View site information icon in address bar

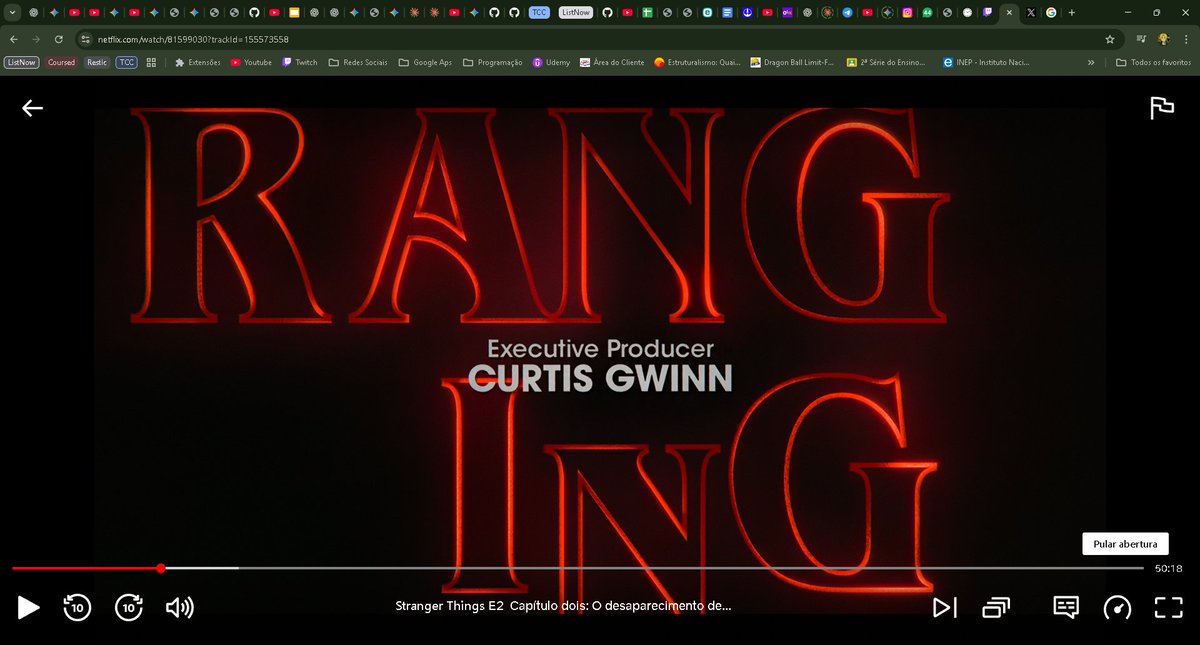coord(86,39)
